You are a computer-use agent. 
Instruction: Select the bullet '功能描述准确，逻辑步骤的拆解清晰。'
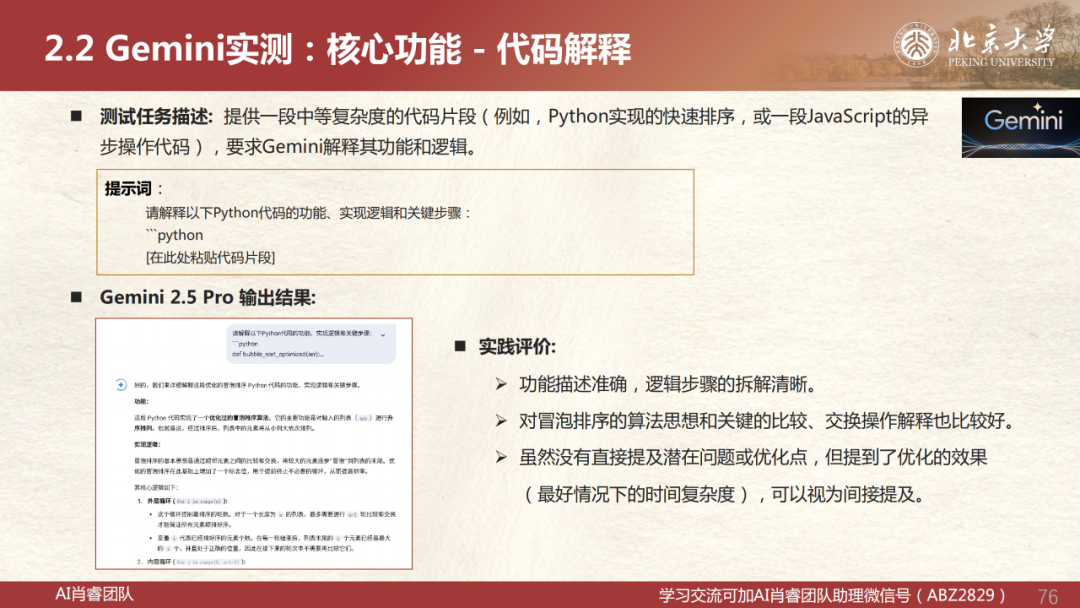click(x=668, y=384)
